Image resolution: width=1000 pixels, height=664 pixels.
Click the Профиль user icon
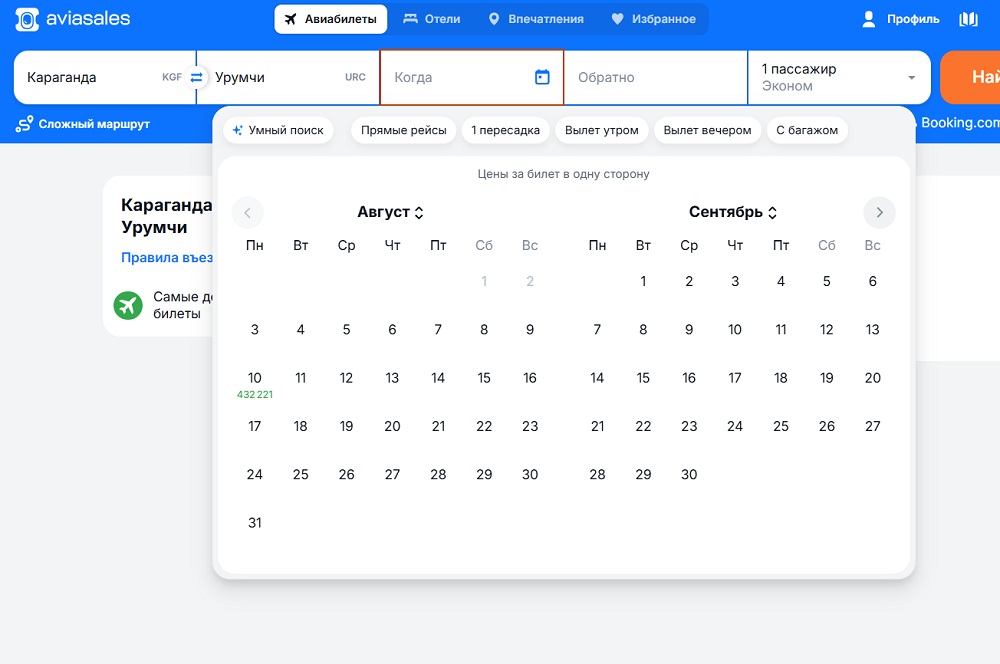(869, 19)
